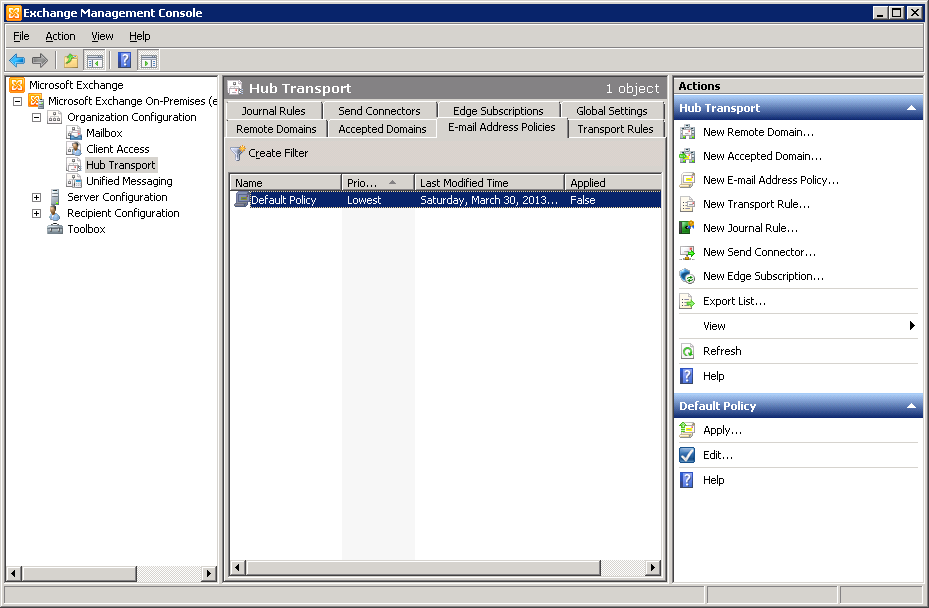Sort by the Priority column header

coord(378,183)
